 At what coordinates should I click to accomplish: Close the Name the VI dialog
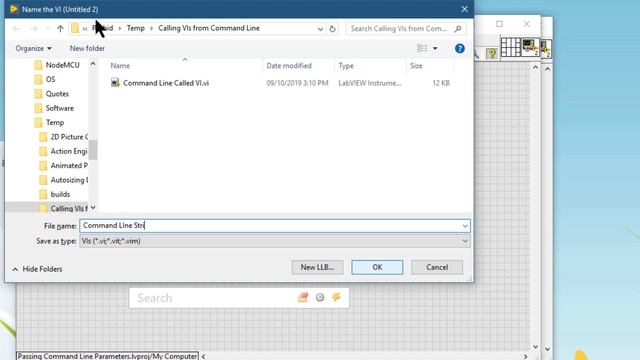click(x=464, y=9)
